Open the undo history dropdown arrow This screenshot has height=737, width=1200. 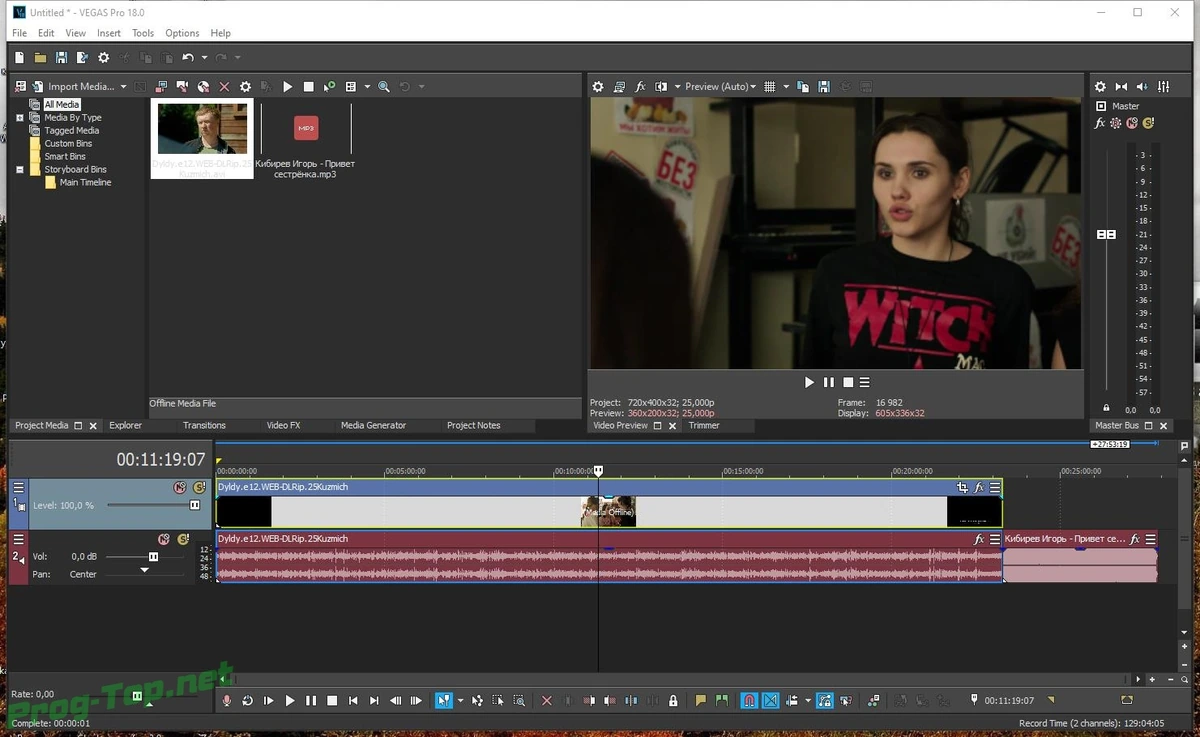204,58
